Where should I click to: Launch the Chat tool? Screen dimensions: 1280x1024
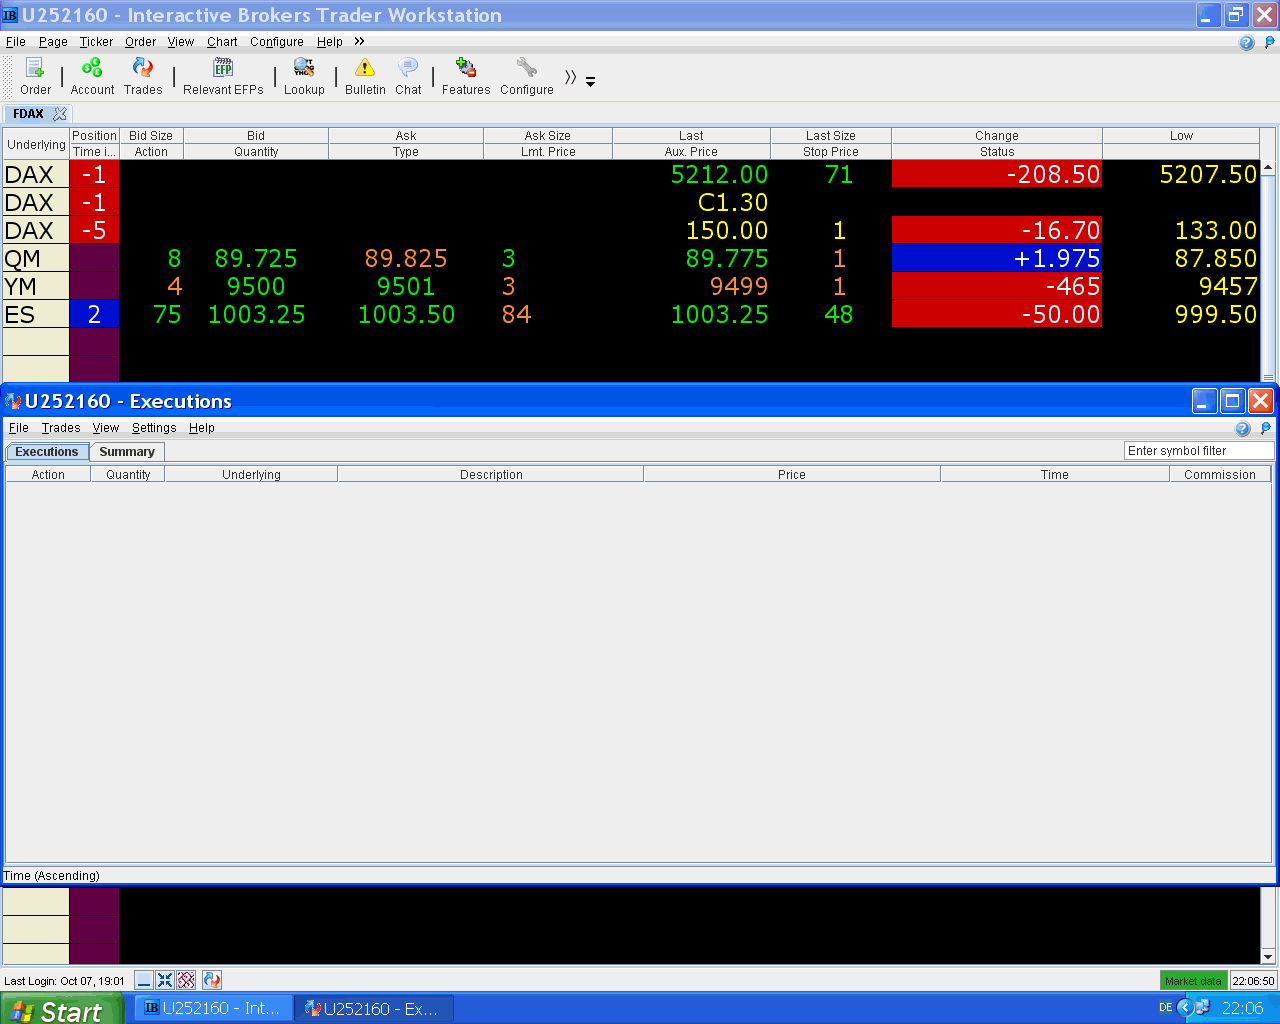[408, 76]
